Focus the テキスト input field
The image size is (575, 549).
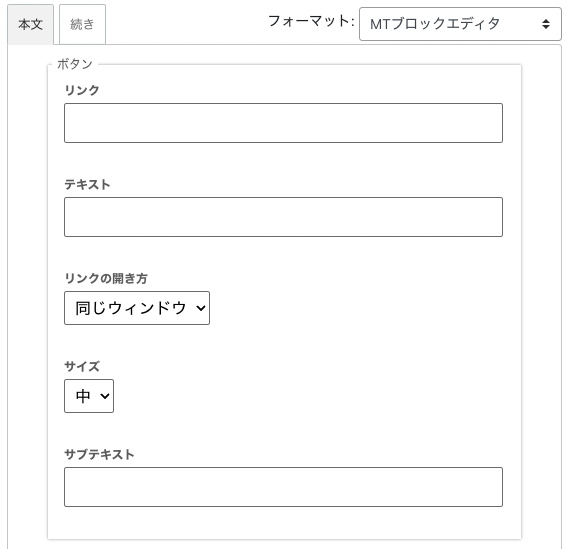point(283,217)
